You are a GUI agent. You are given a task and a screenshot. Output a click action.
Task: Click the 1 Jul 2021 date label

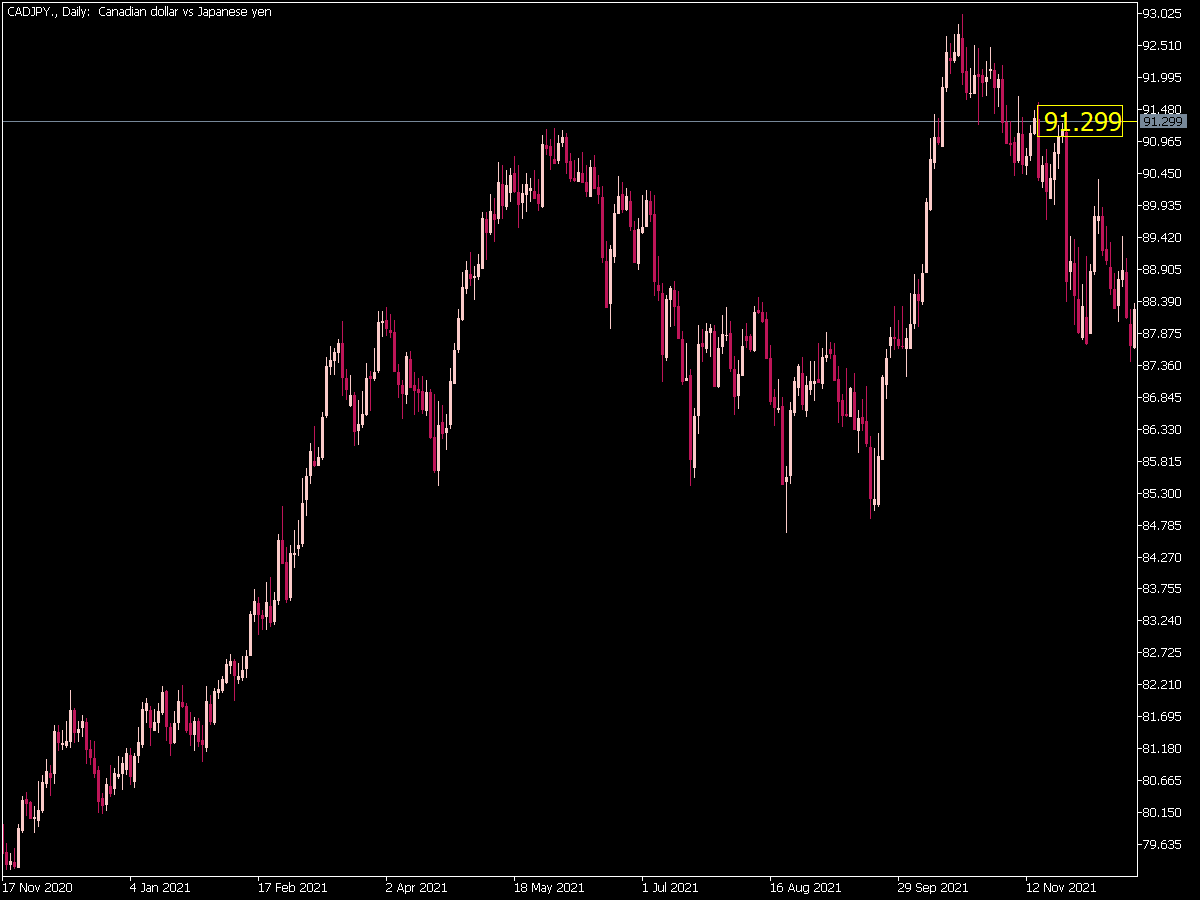[670, 888]
